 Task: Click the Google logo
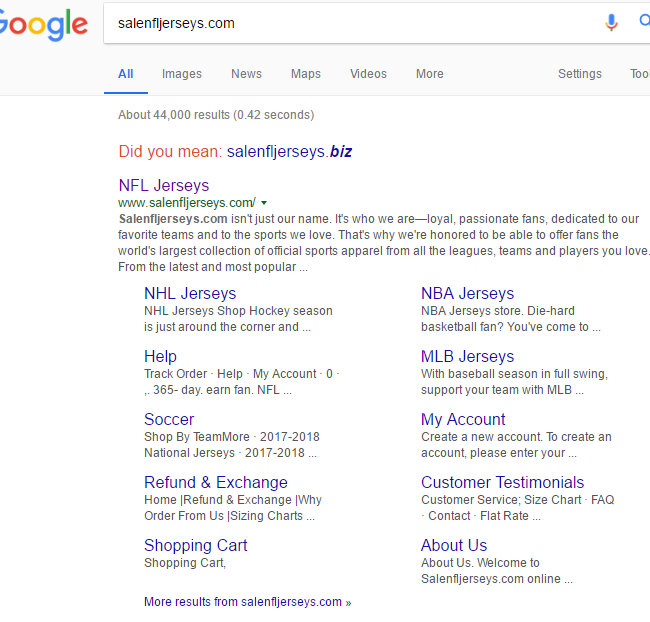pyautogui.click(x=43, y=24)
